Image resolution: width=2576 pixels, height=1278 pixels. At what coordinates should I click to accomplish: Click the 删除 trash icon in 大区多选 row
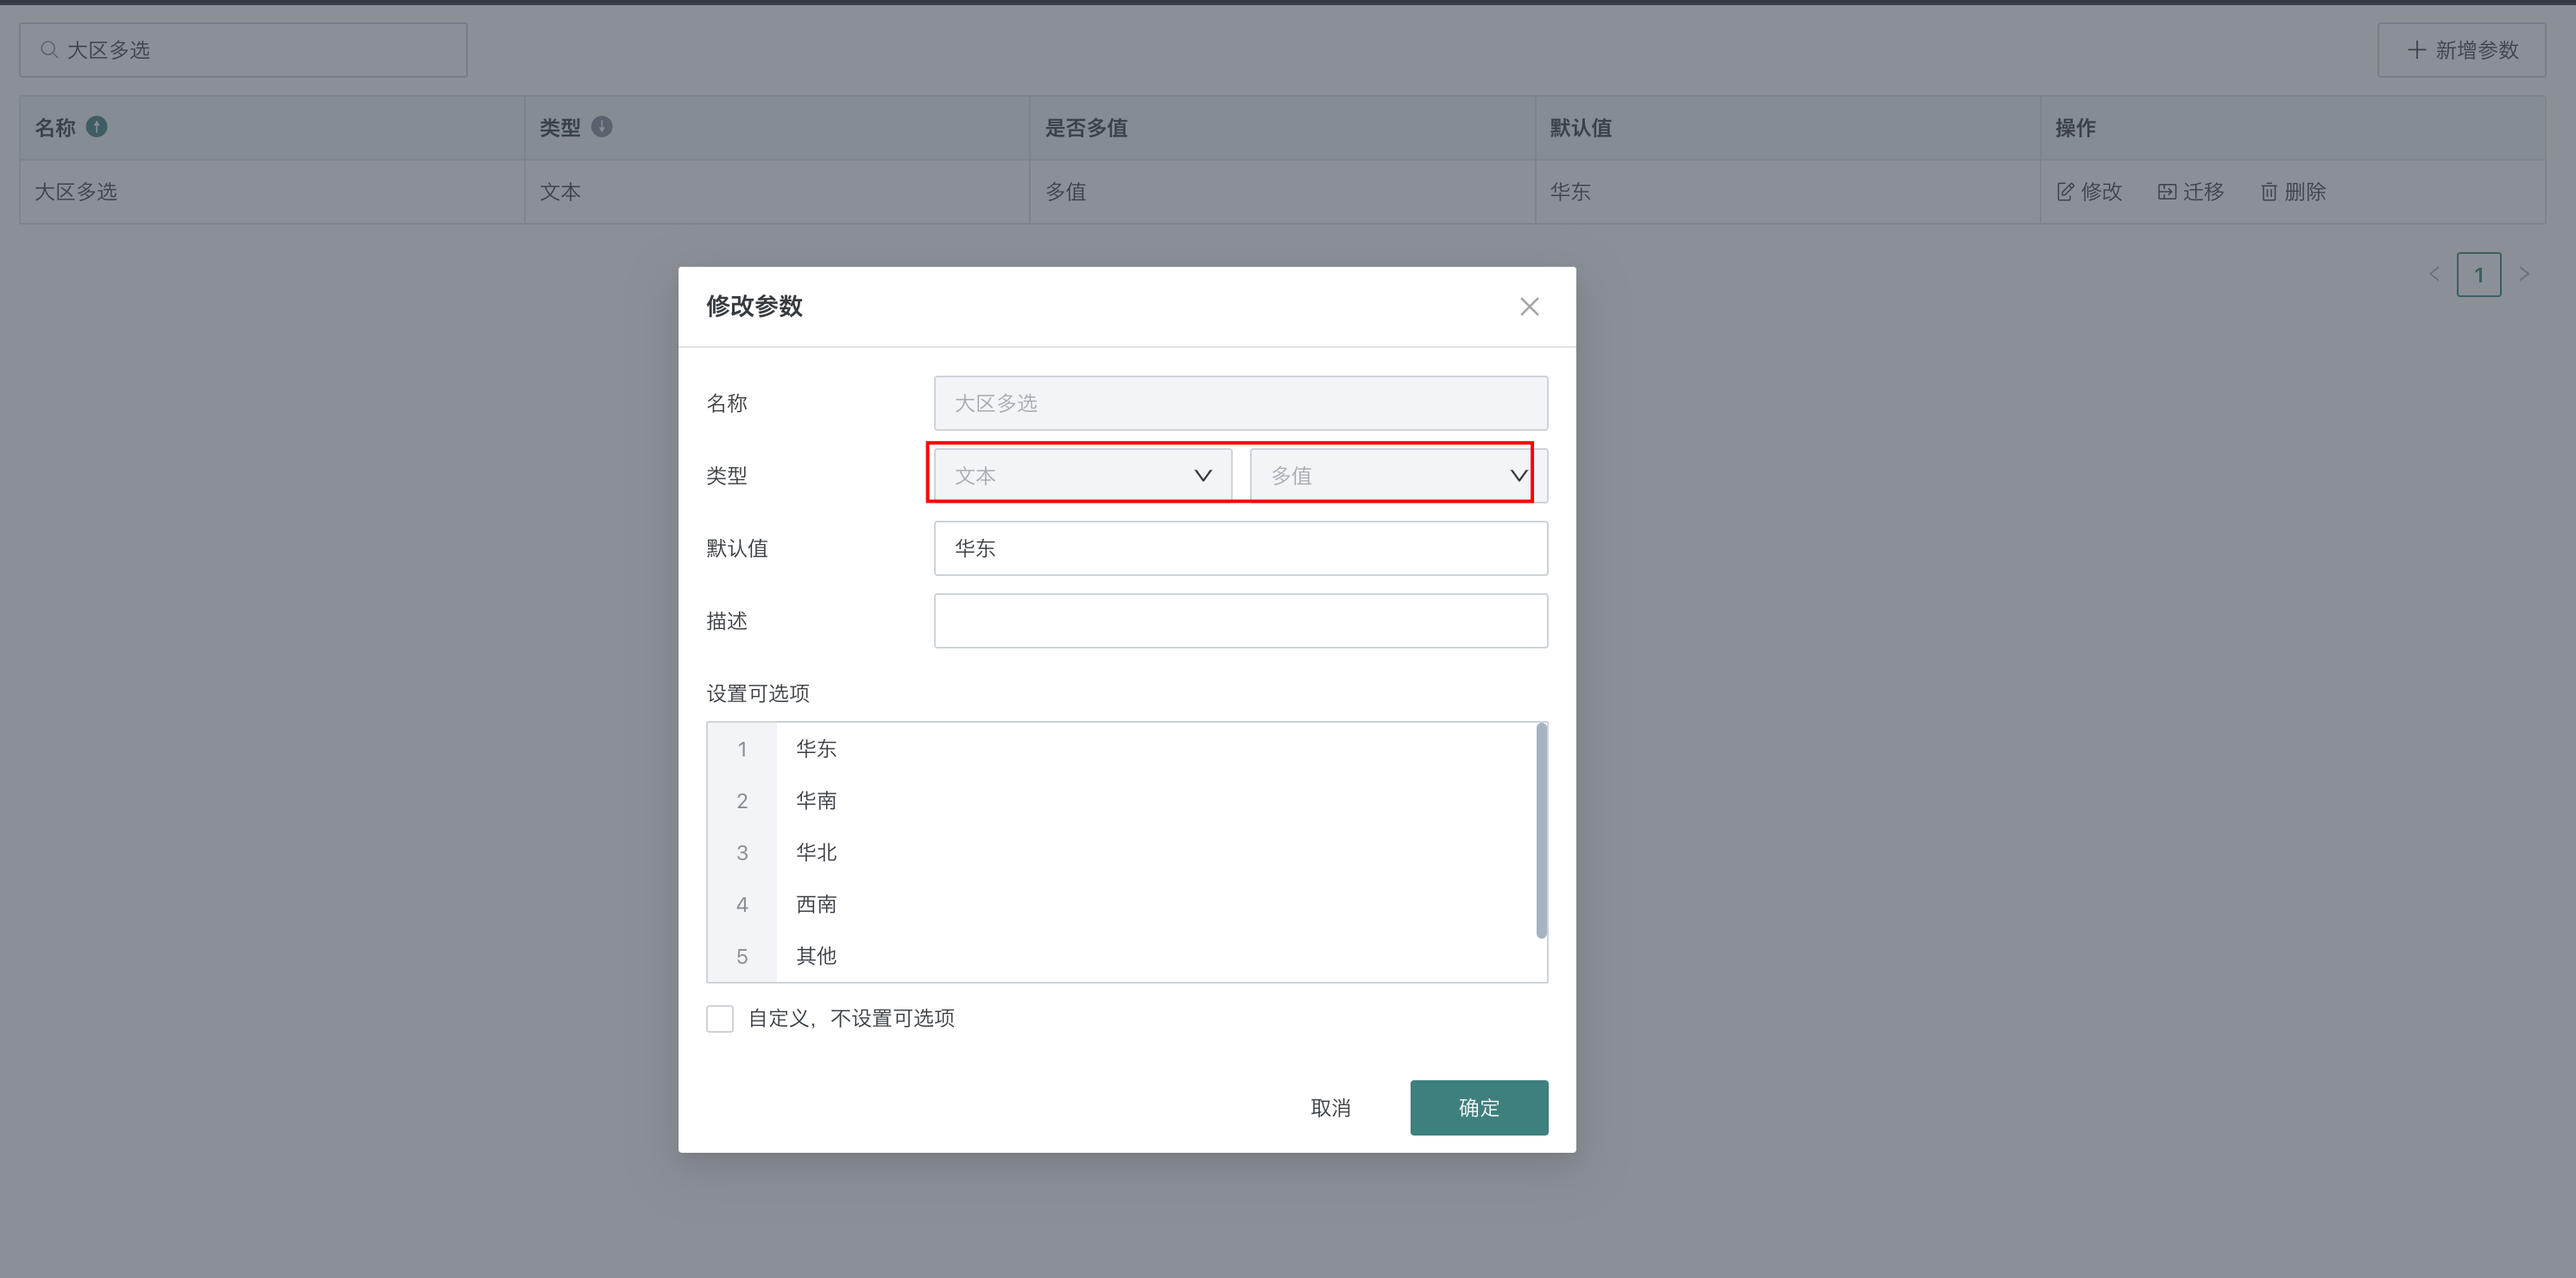pos(2269,191)
